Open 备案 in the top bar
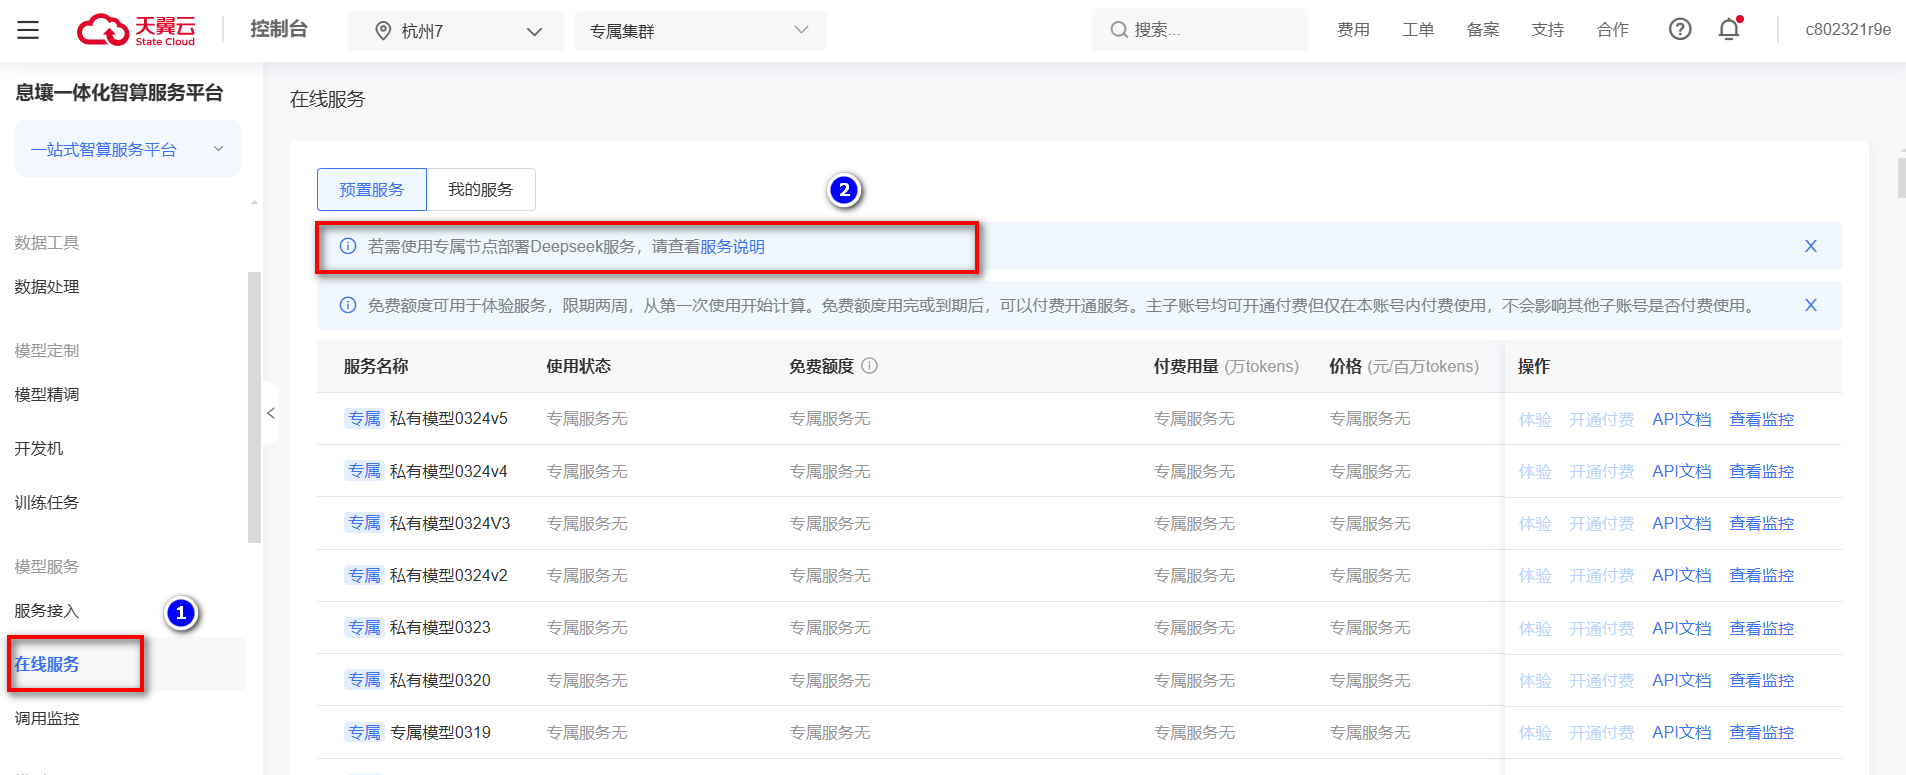1906x775 pixels. [x=1483, y=30]
